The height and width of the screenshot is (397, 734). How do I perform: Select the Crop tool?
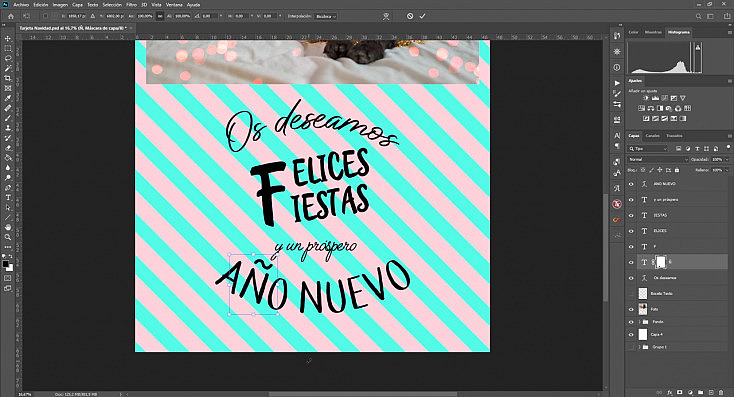pos(8,78)
